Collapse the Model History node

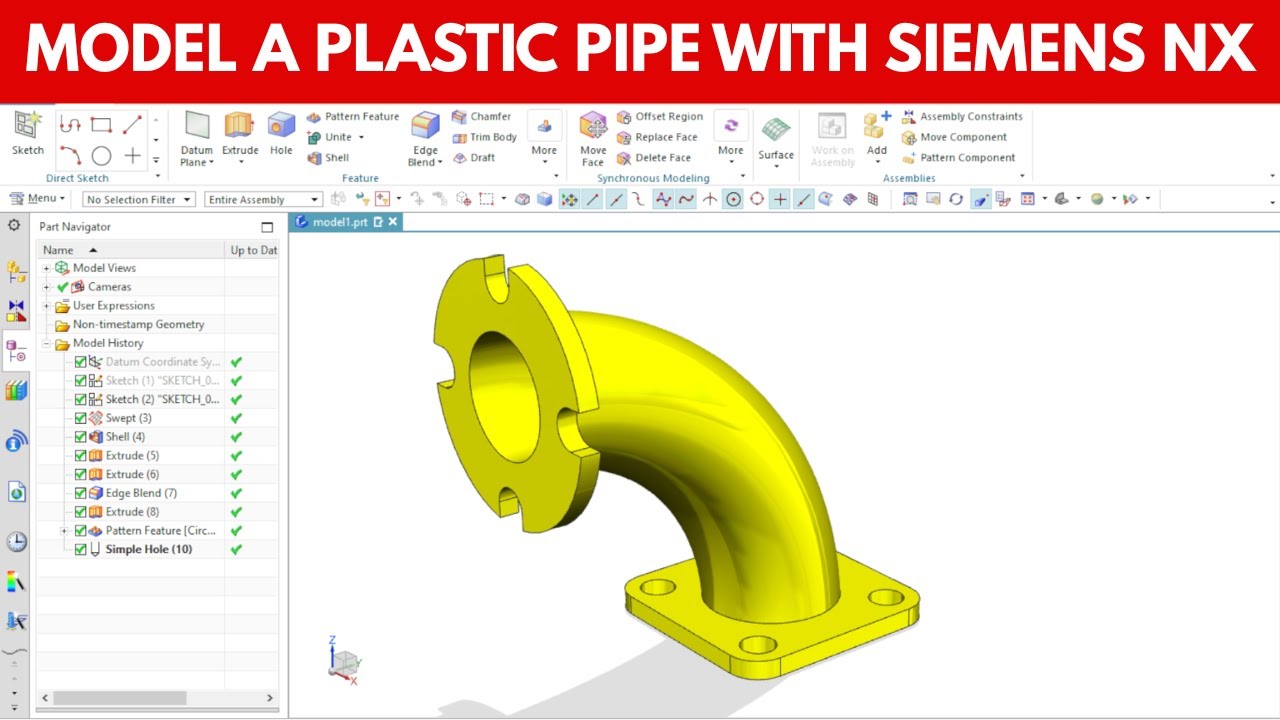click(x=46, y=343)
